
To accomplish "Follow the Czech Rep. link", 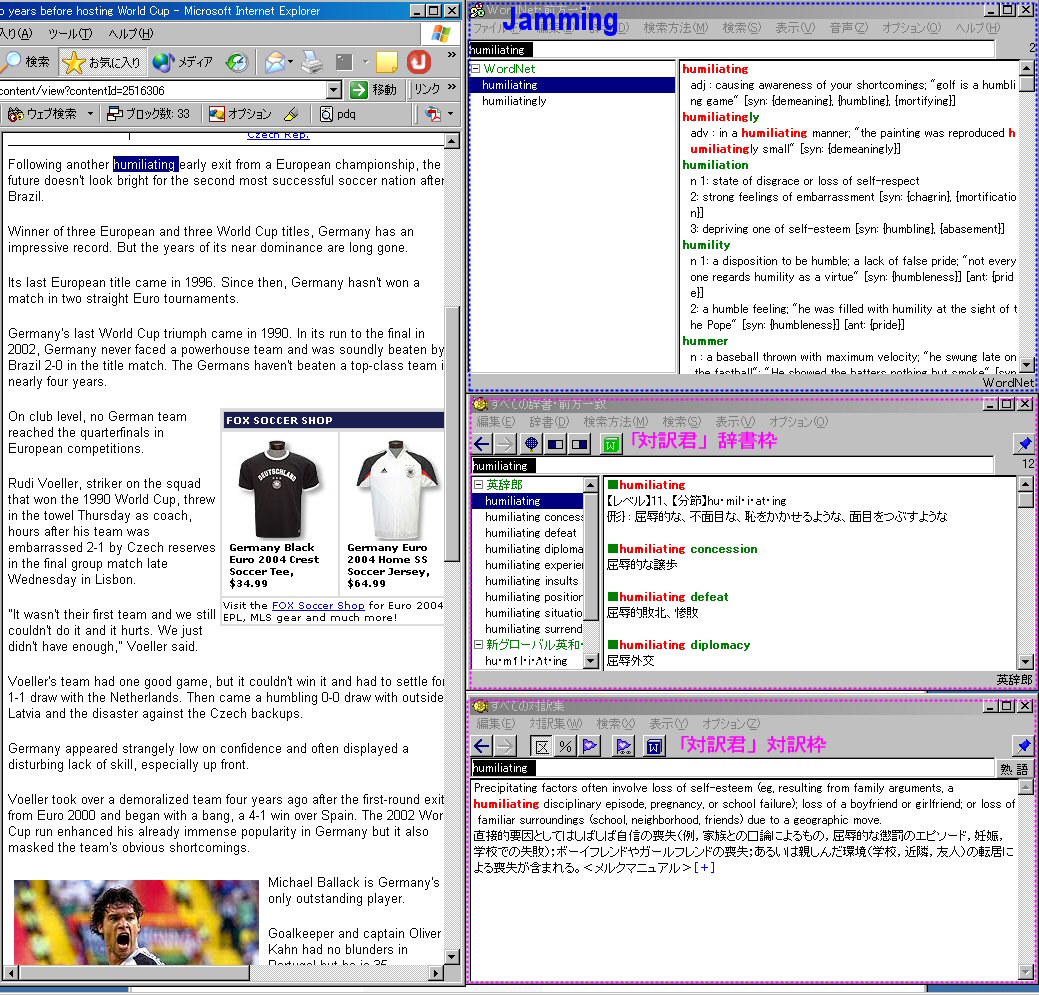I will pyautogui.click(x=278, y=135).
